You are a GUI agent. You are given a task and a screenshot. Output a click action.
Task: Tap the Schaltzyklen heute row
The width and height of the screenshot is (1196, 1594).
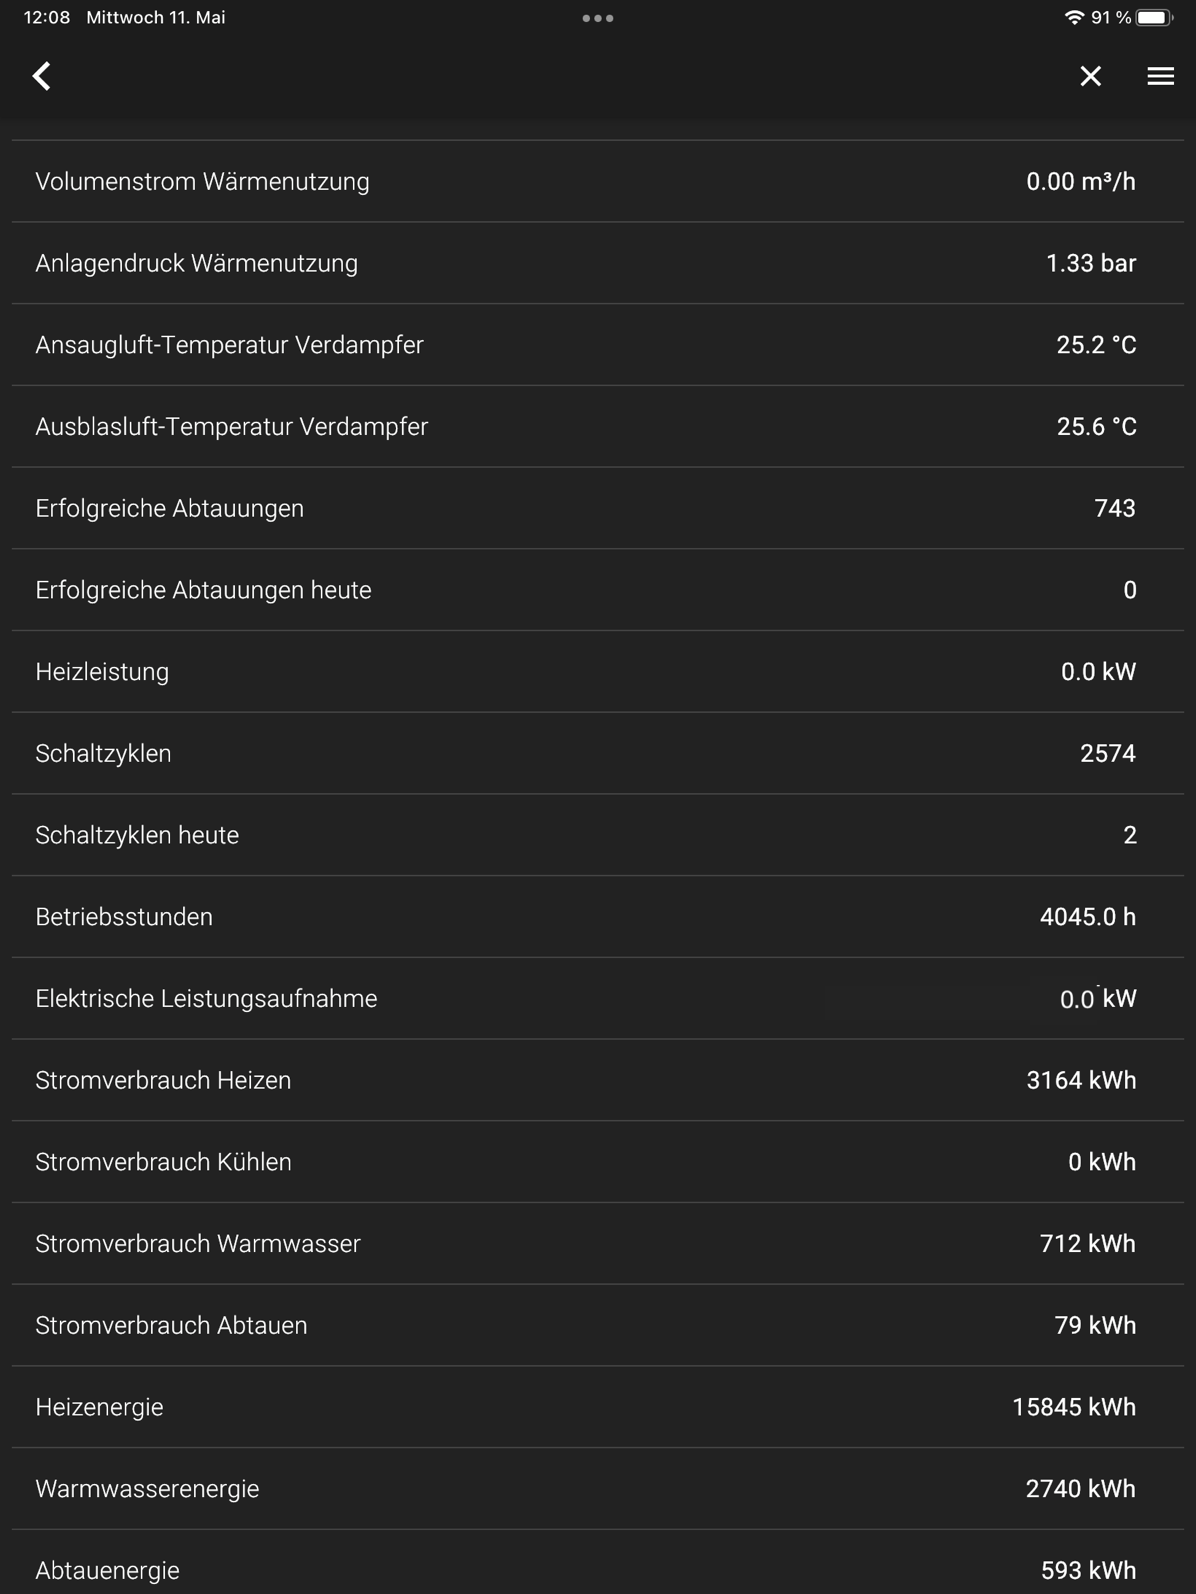coord(598,835)
